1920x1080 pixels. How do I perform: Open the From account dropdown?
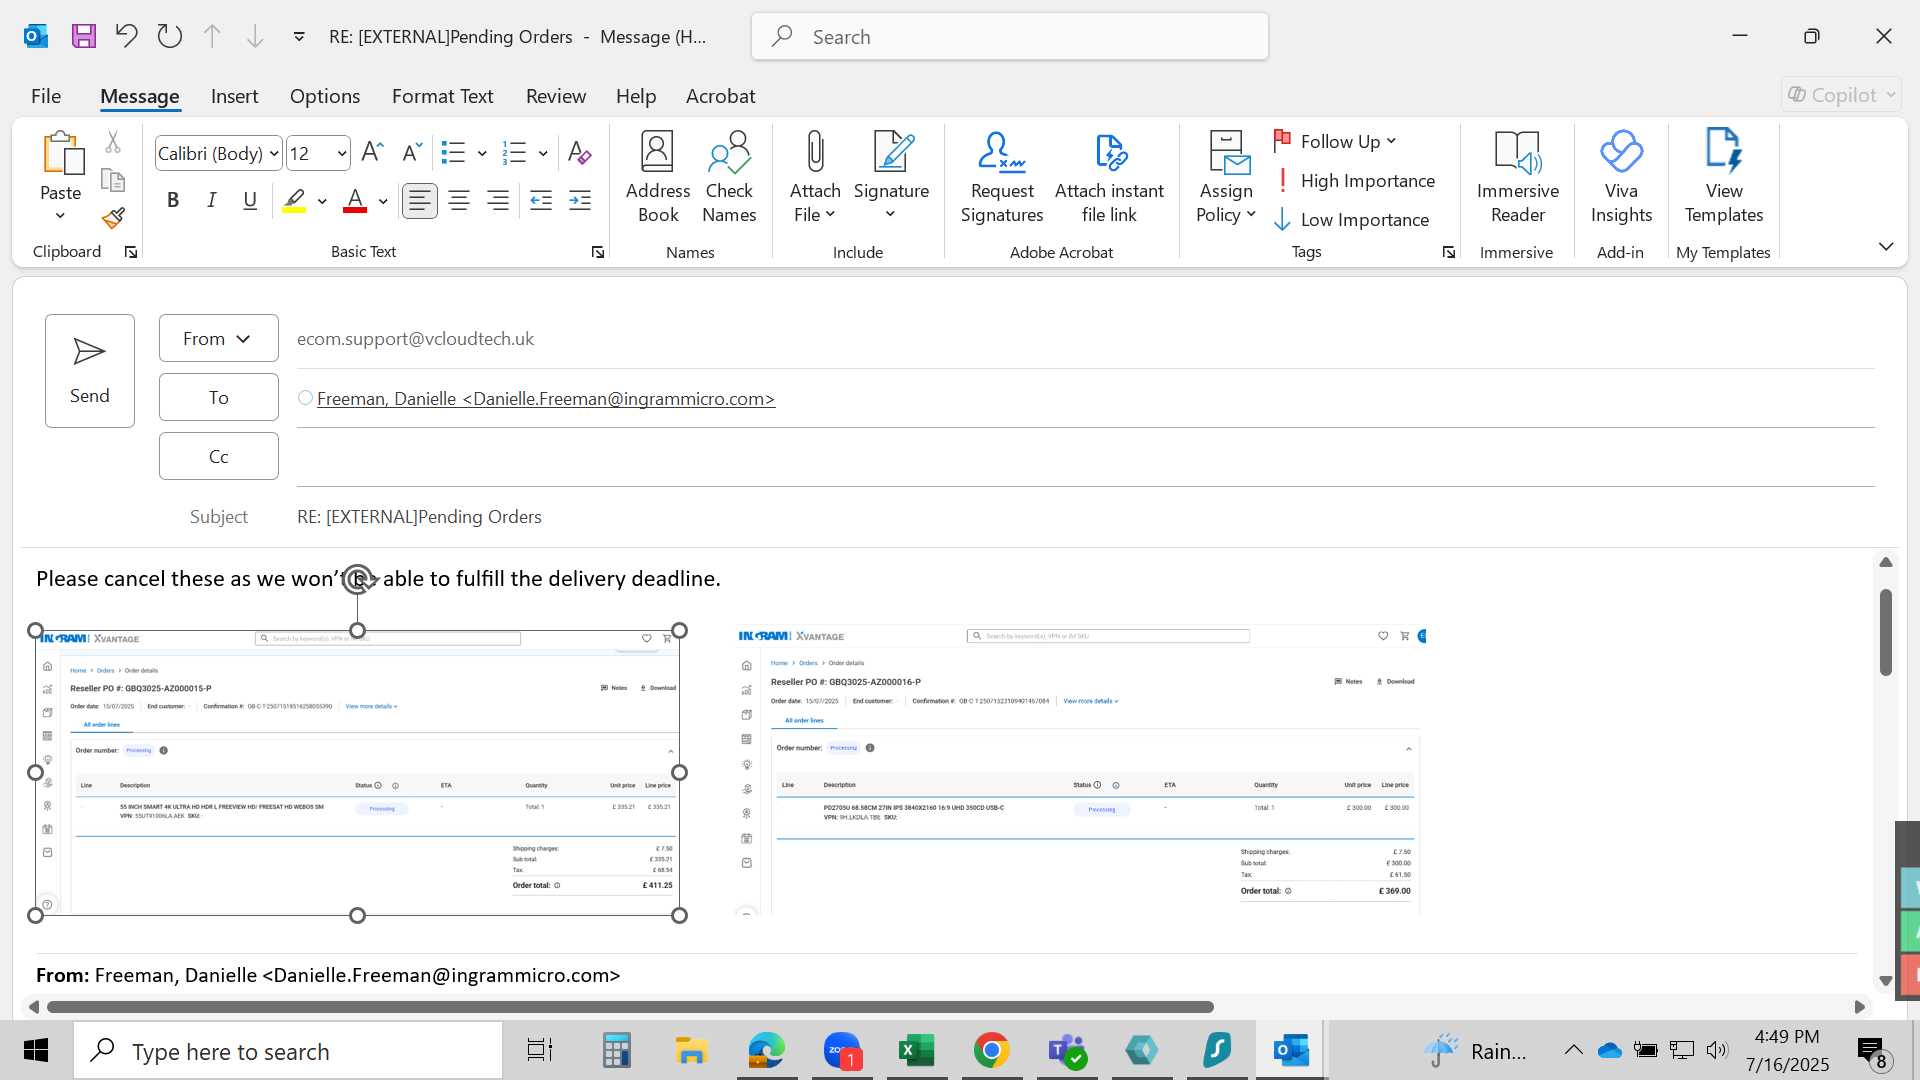218,339
